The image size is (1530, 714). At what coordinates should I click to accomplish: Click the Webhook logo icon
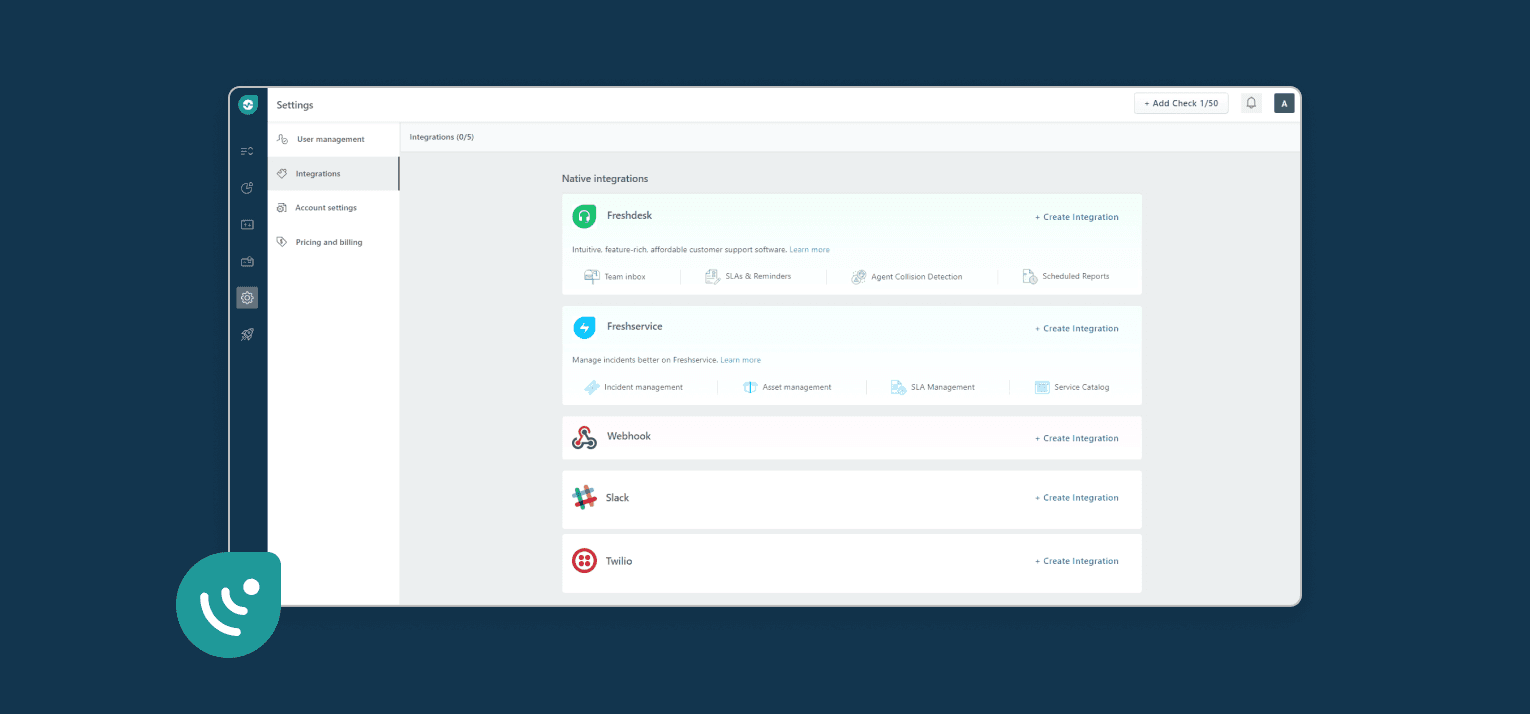(584, 438)
